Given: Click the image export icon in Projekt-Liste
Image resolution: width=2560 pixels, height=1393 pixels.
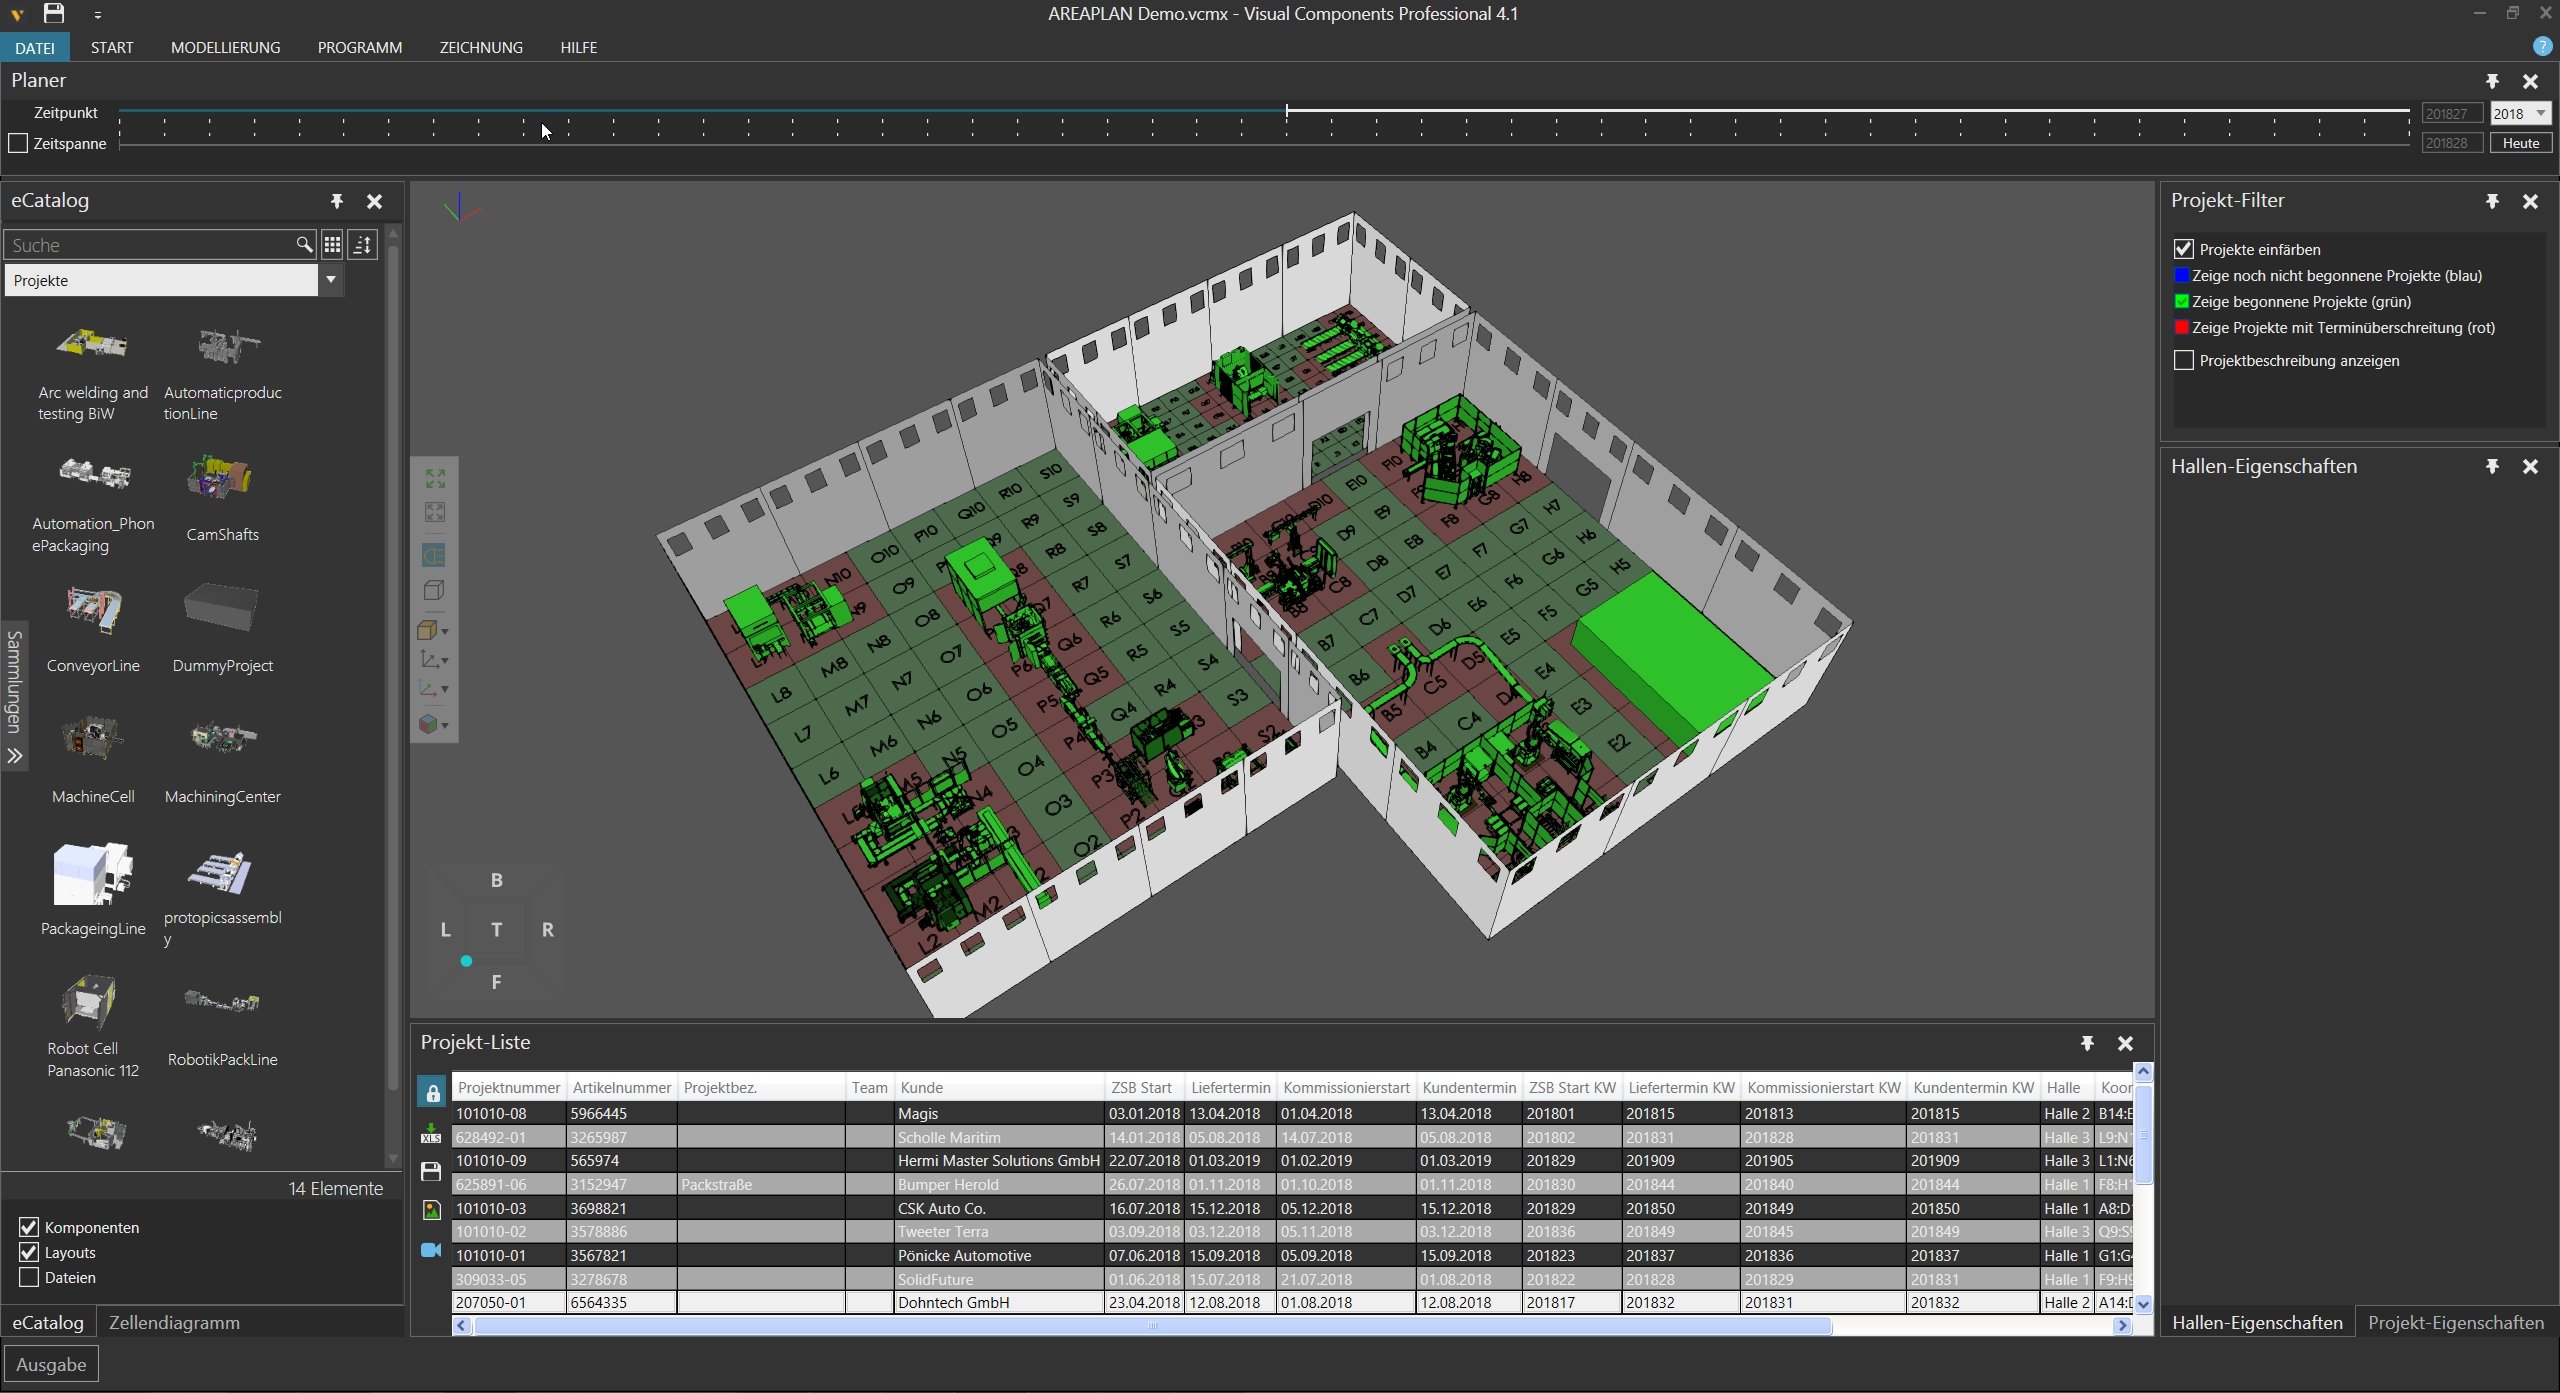Looking at the screenshot, I should tap(431, 1210).
